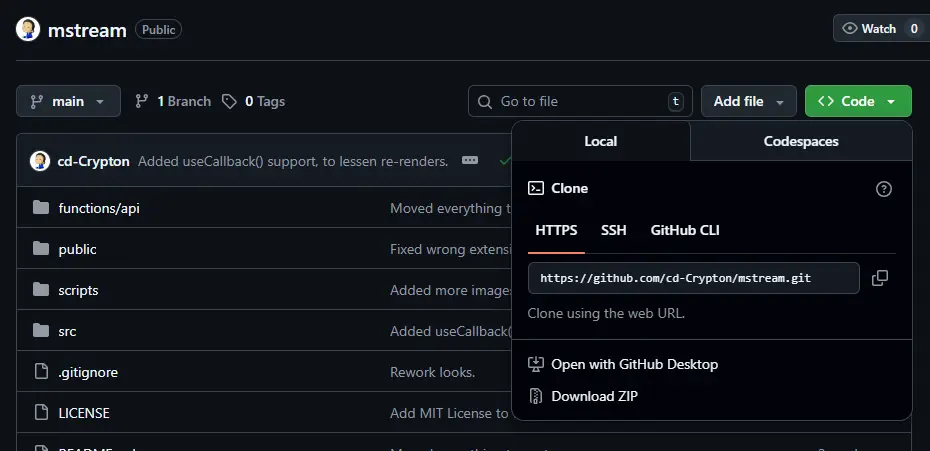Click the Watch button

click(x=881, y=28)
